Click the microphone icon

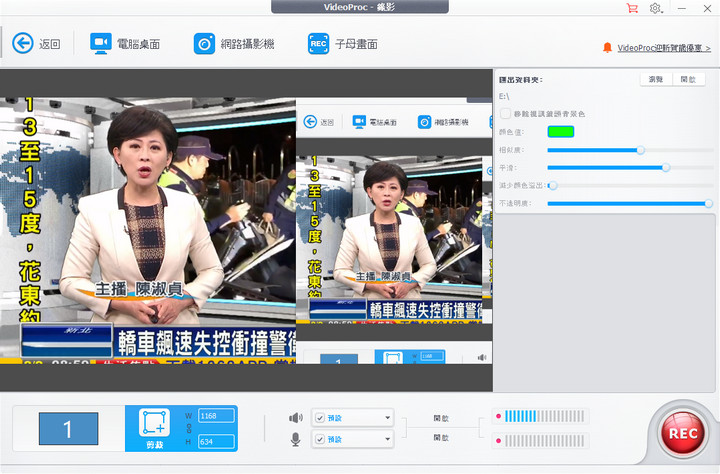pyautogui.click(x=295, y=438)
